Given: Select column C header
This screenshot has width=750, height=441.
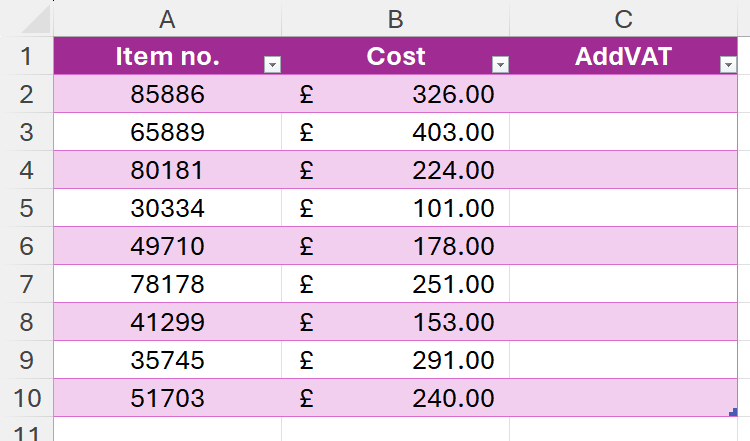Looking at the screenshot, I should 623,18.
